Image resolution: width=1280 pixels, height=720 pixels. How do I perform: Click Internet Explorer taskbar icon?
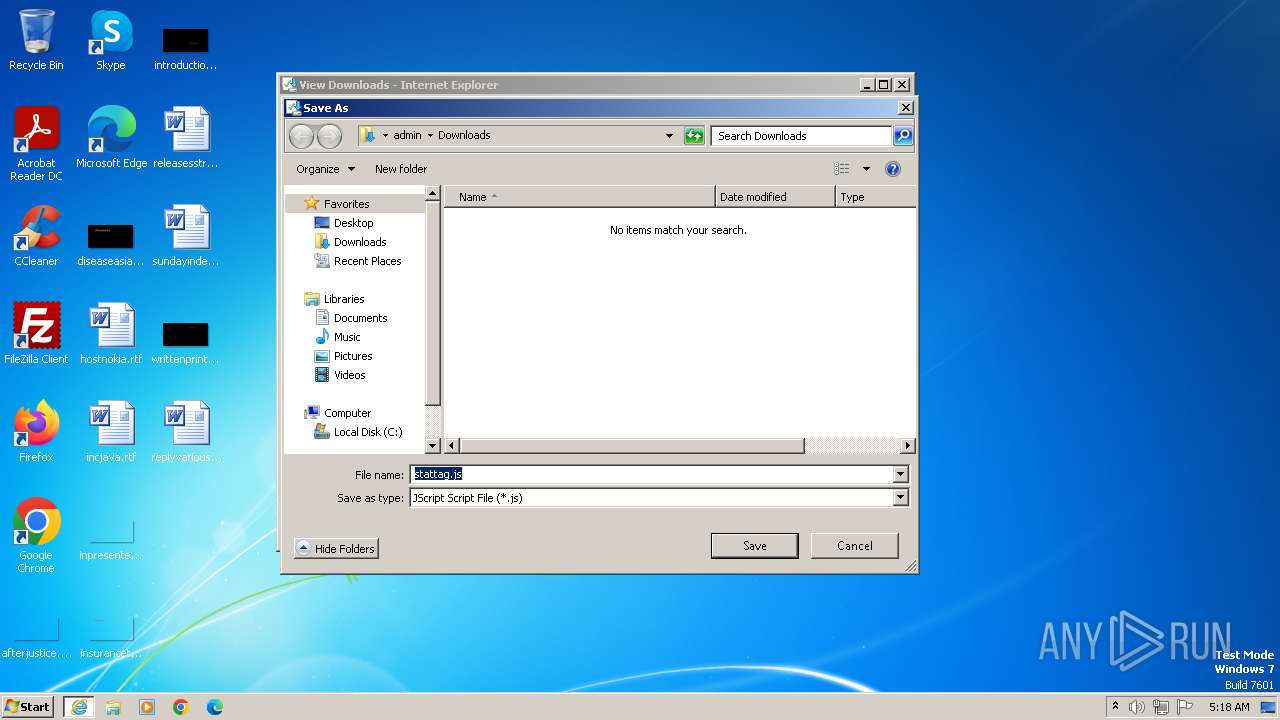tap(78, 707)
